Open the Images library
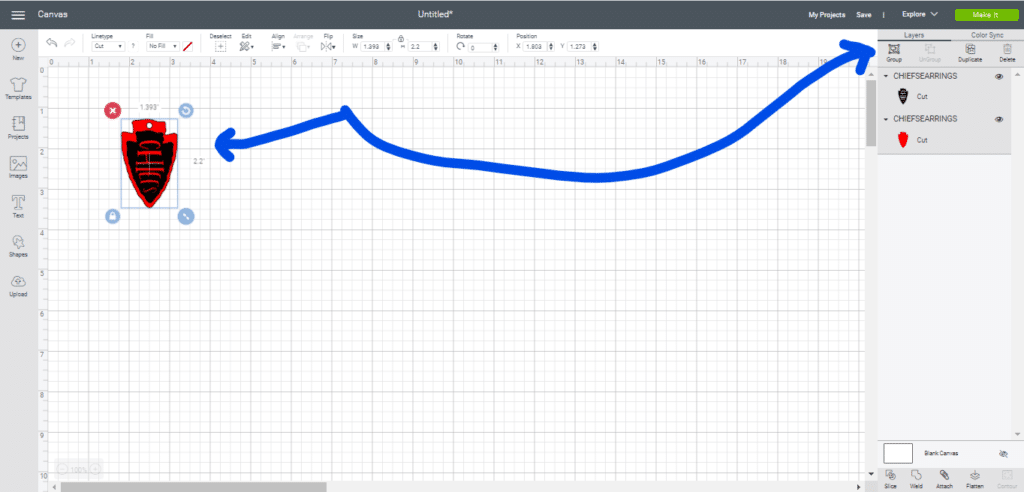1024x492 pixels. point(18,166)
